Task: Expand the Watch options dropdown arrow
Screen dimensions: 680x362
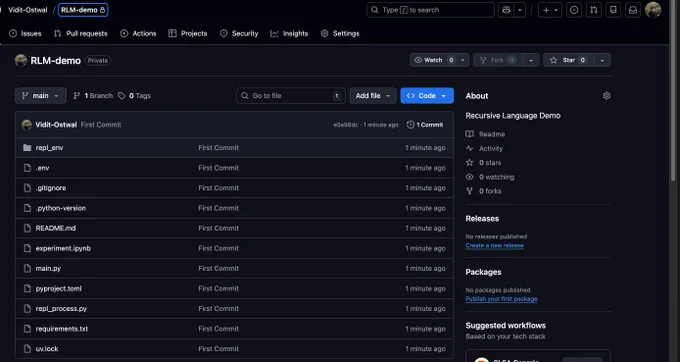Action: (463, 60)
